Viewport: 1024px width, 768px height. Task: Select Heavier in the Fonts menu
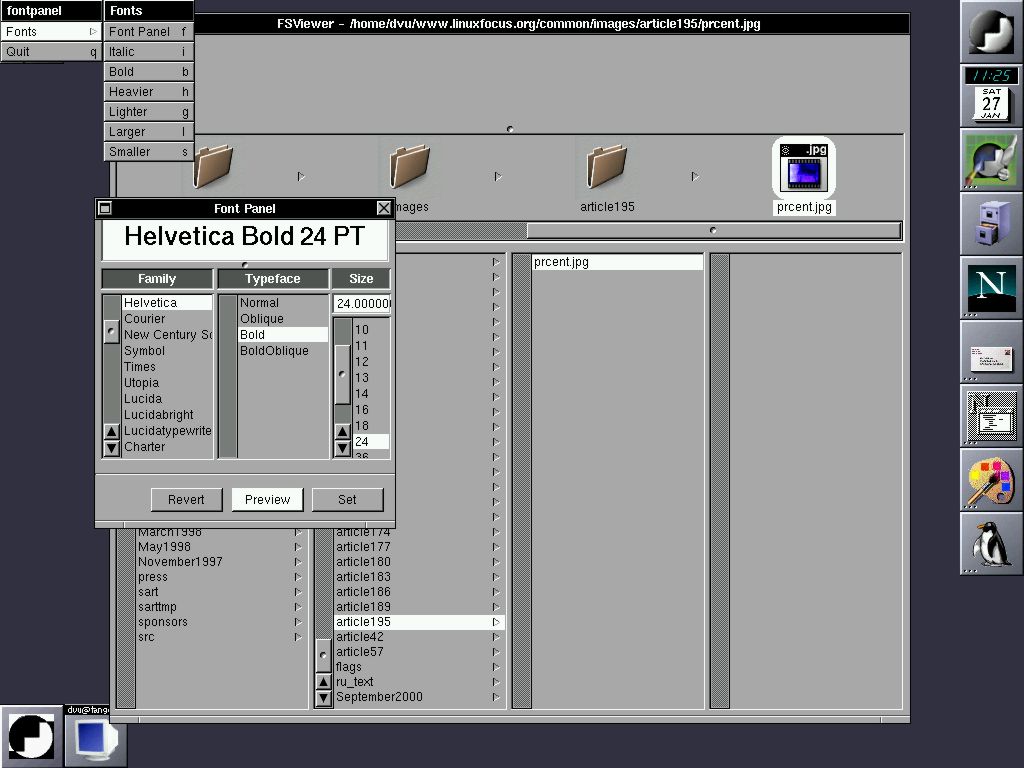[148, 92]
